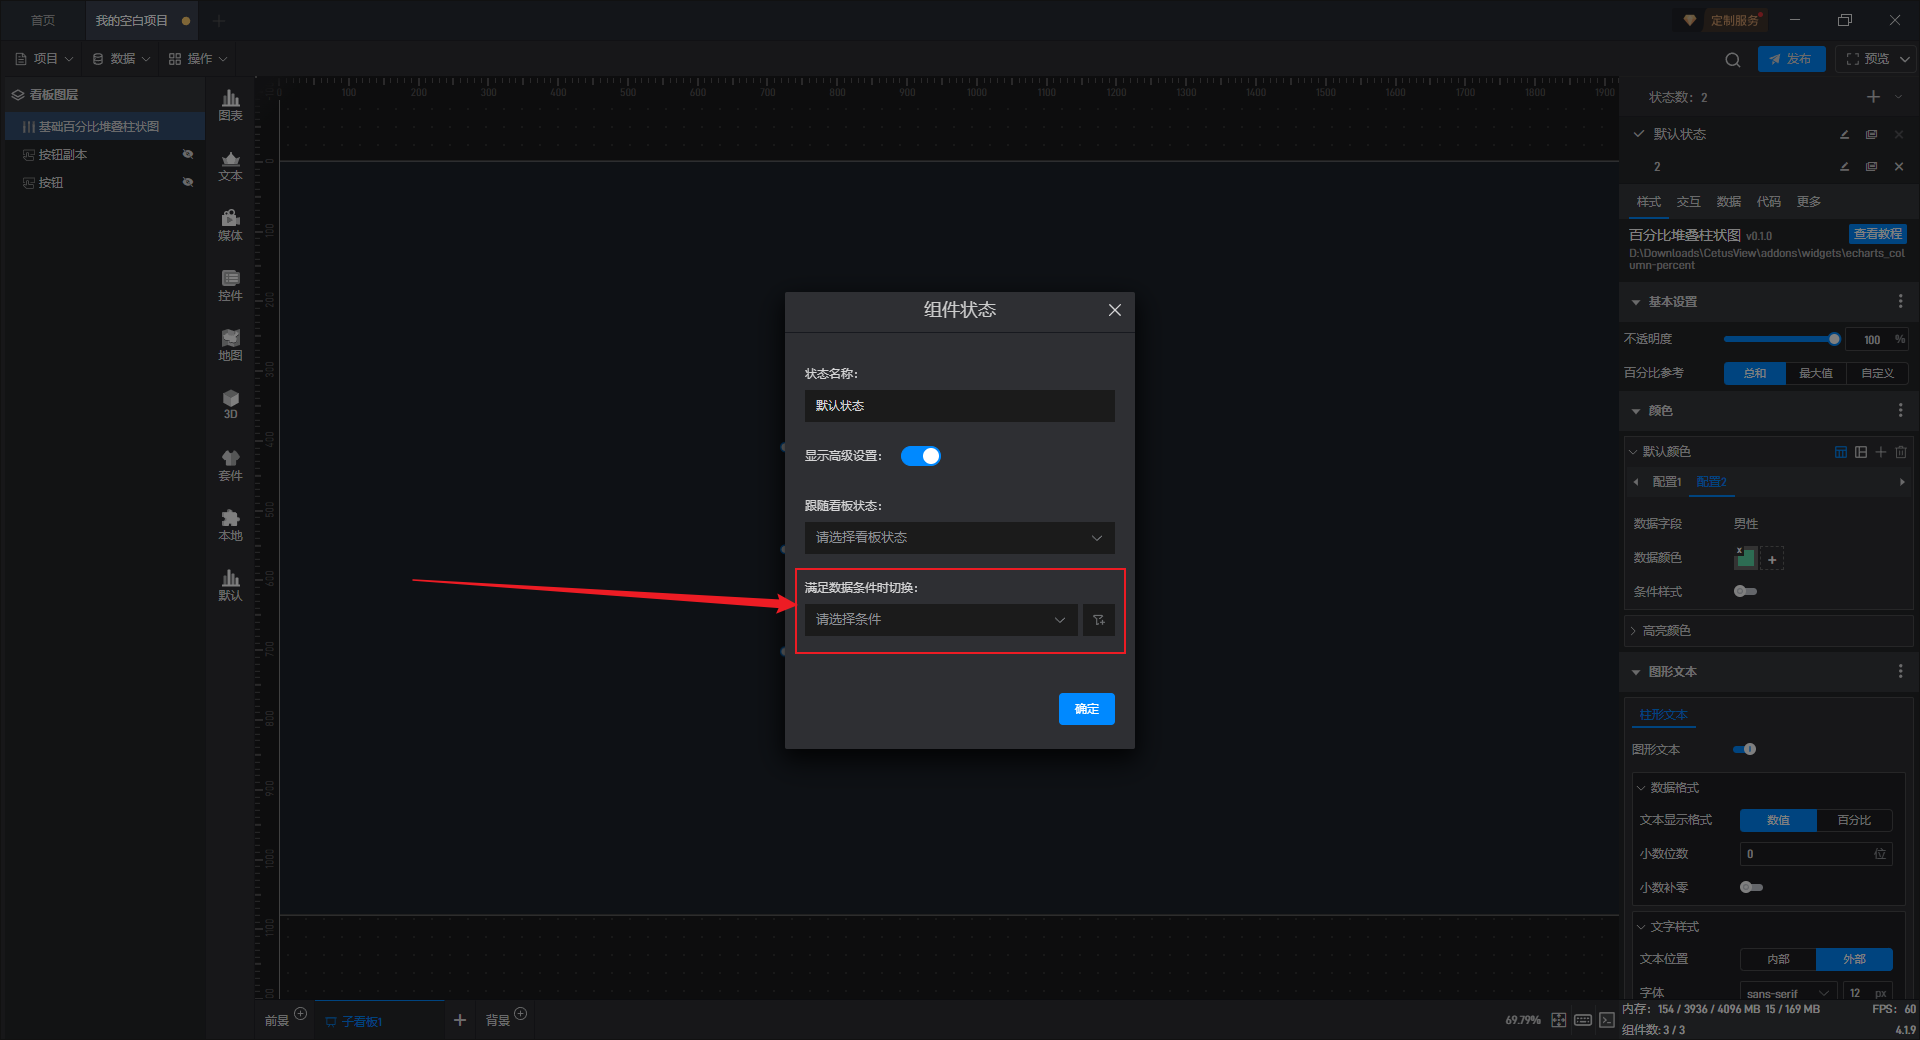The image size is (1920, 1040).
Task: Click the search magnifier icon in top bar
Action: coord(1733,60)
